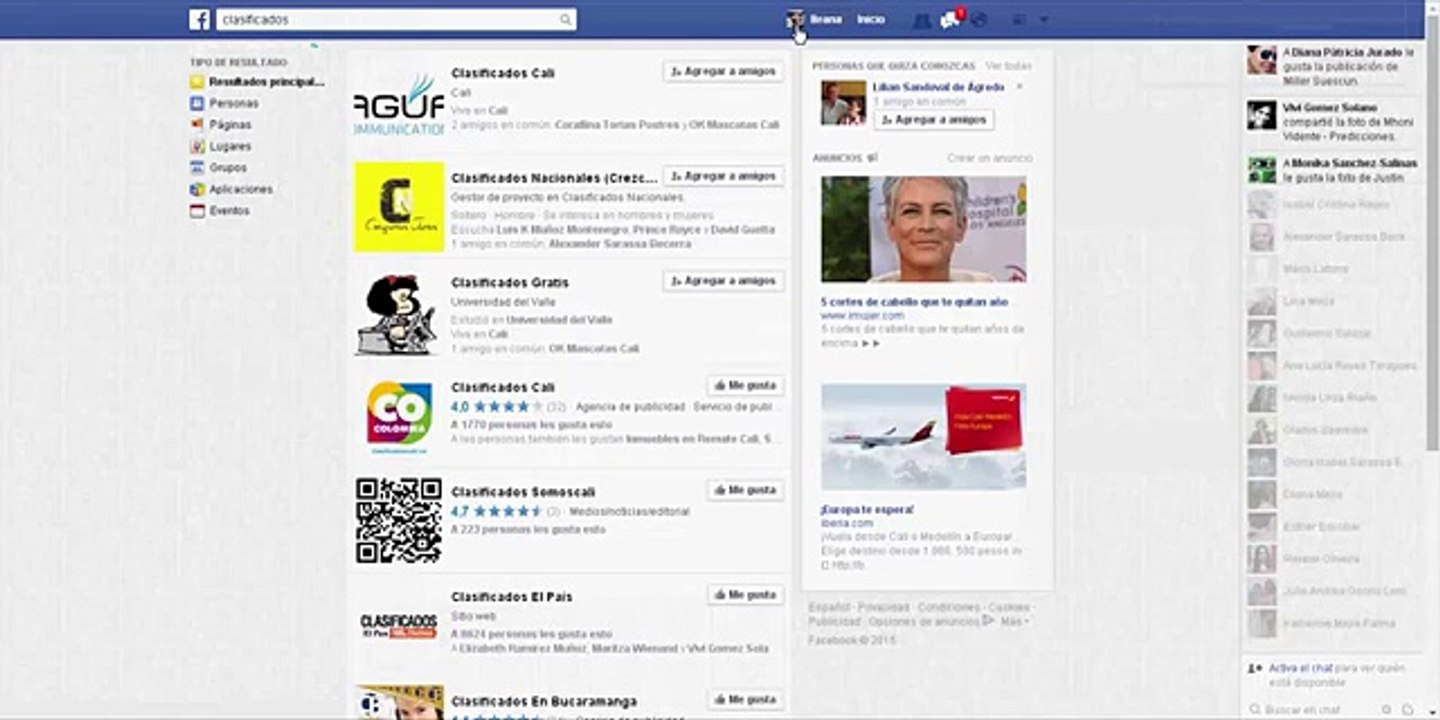Click the profile picture beside Ileana
The height and width of the screenshot is (720, 1440).
click(x=796, y=19)
